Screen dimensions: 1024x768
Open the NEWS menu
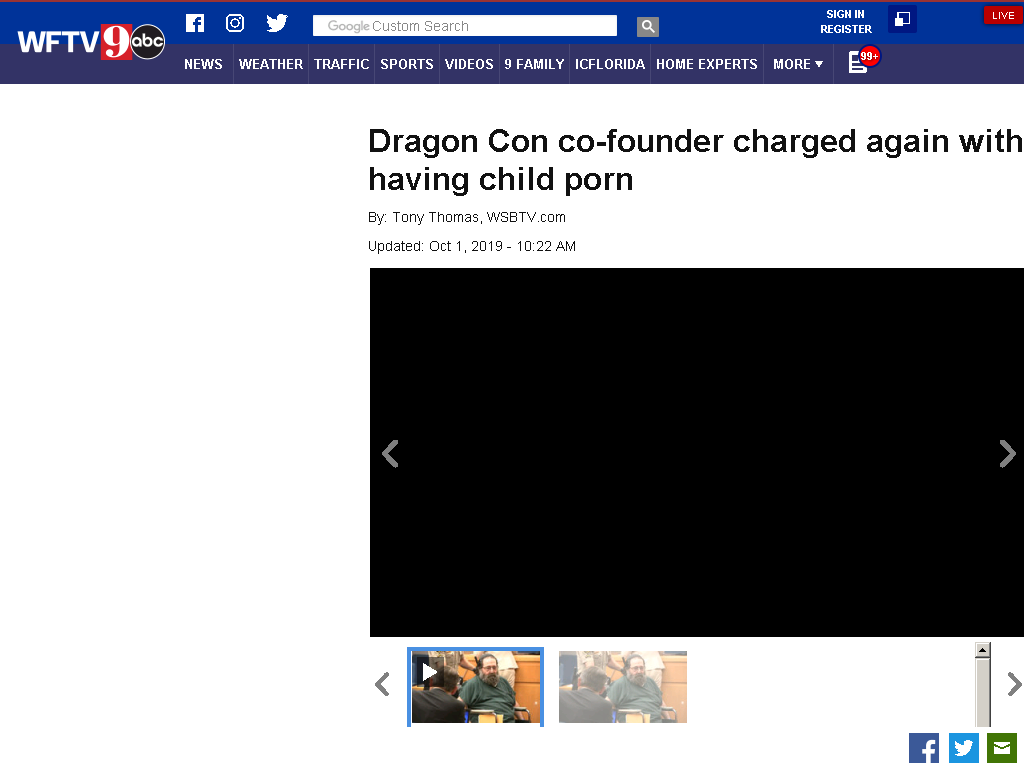click(x=203, y=64)
